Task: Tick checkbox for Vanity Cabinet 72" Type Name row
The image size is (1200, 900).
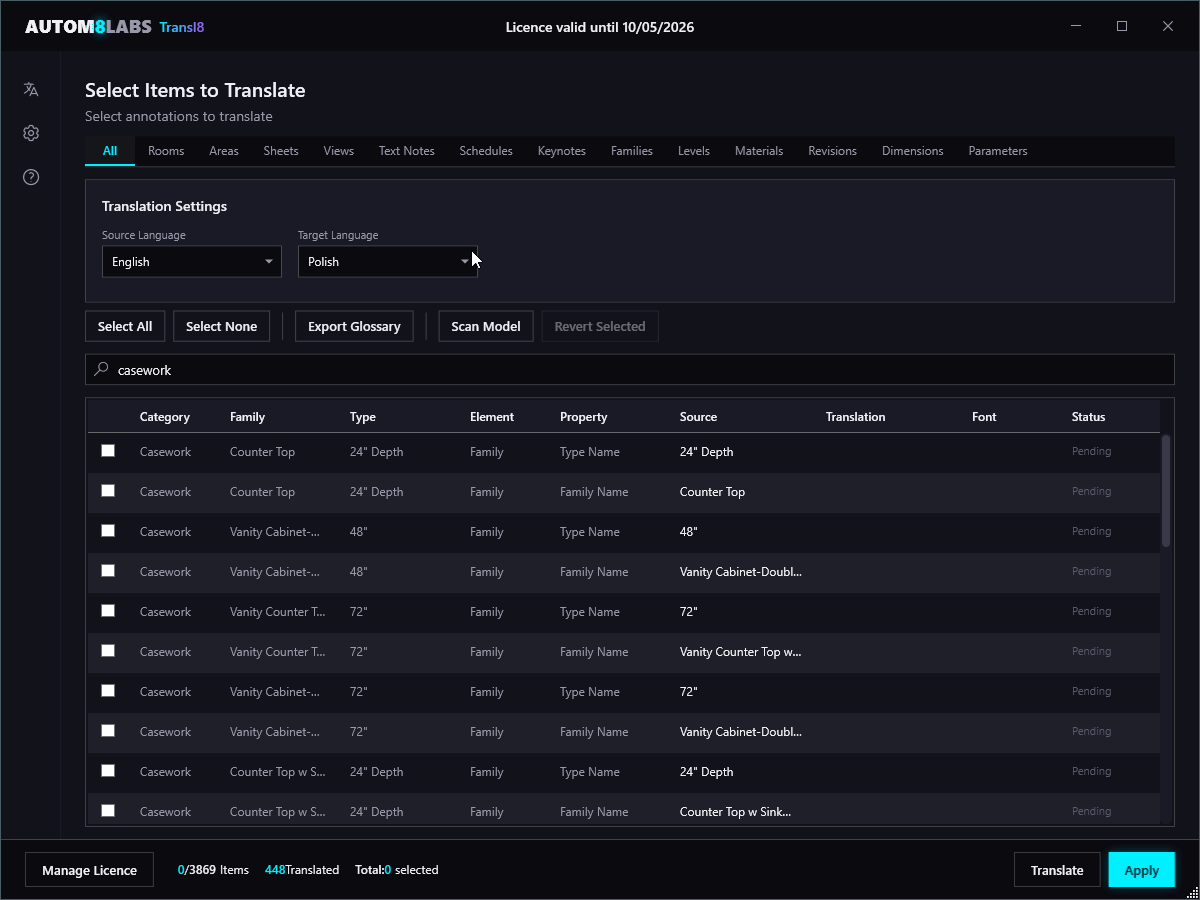Action: click(108, 691)
